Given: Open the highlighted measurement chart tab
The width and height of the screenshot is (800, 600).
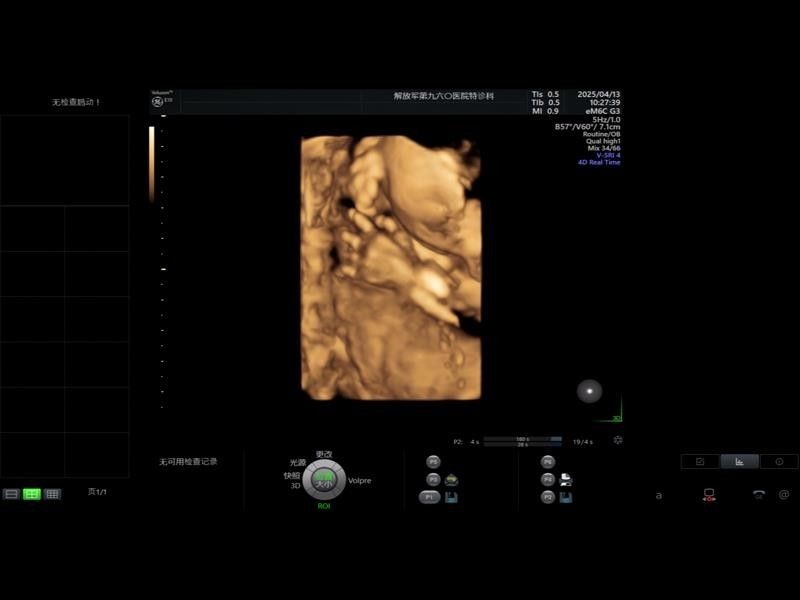Looking at the screenshot, I should click(739, 461).
